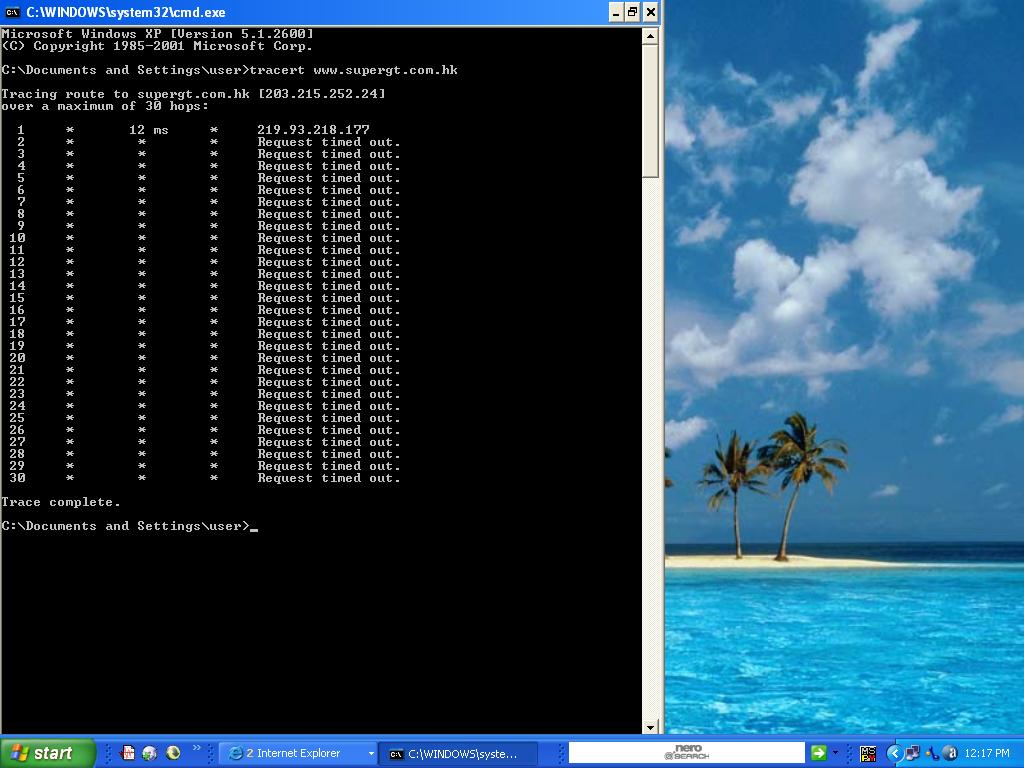This screenshot has width=1024, height=768.
Task: Click the command window scroll up arrow
Action: point(650,36)
